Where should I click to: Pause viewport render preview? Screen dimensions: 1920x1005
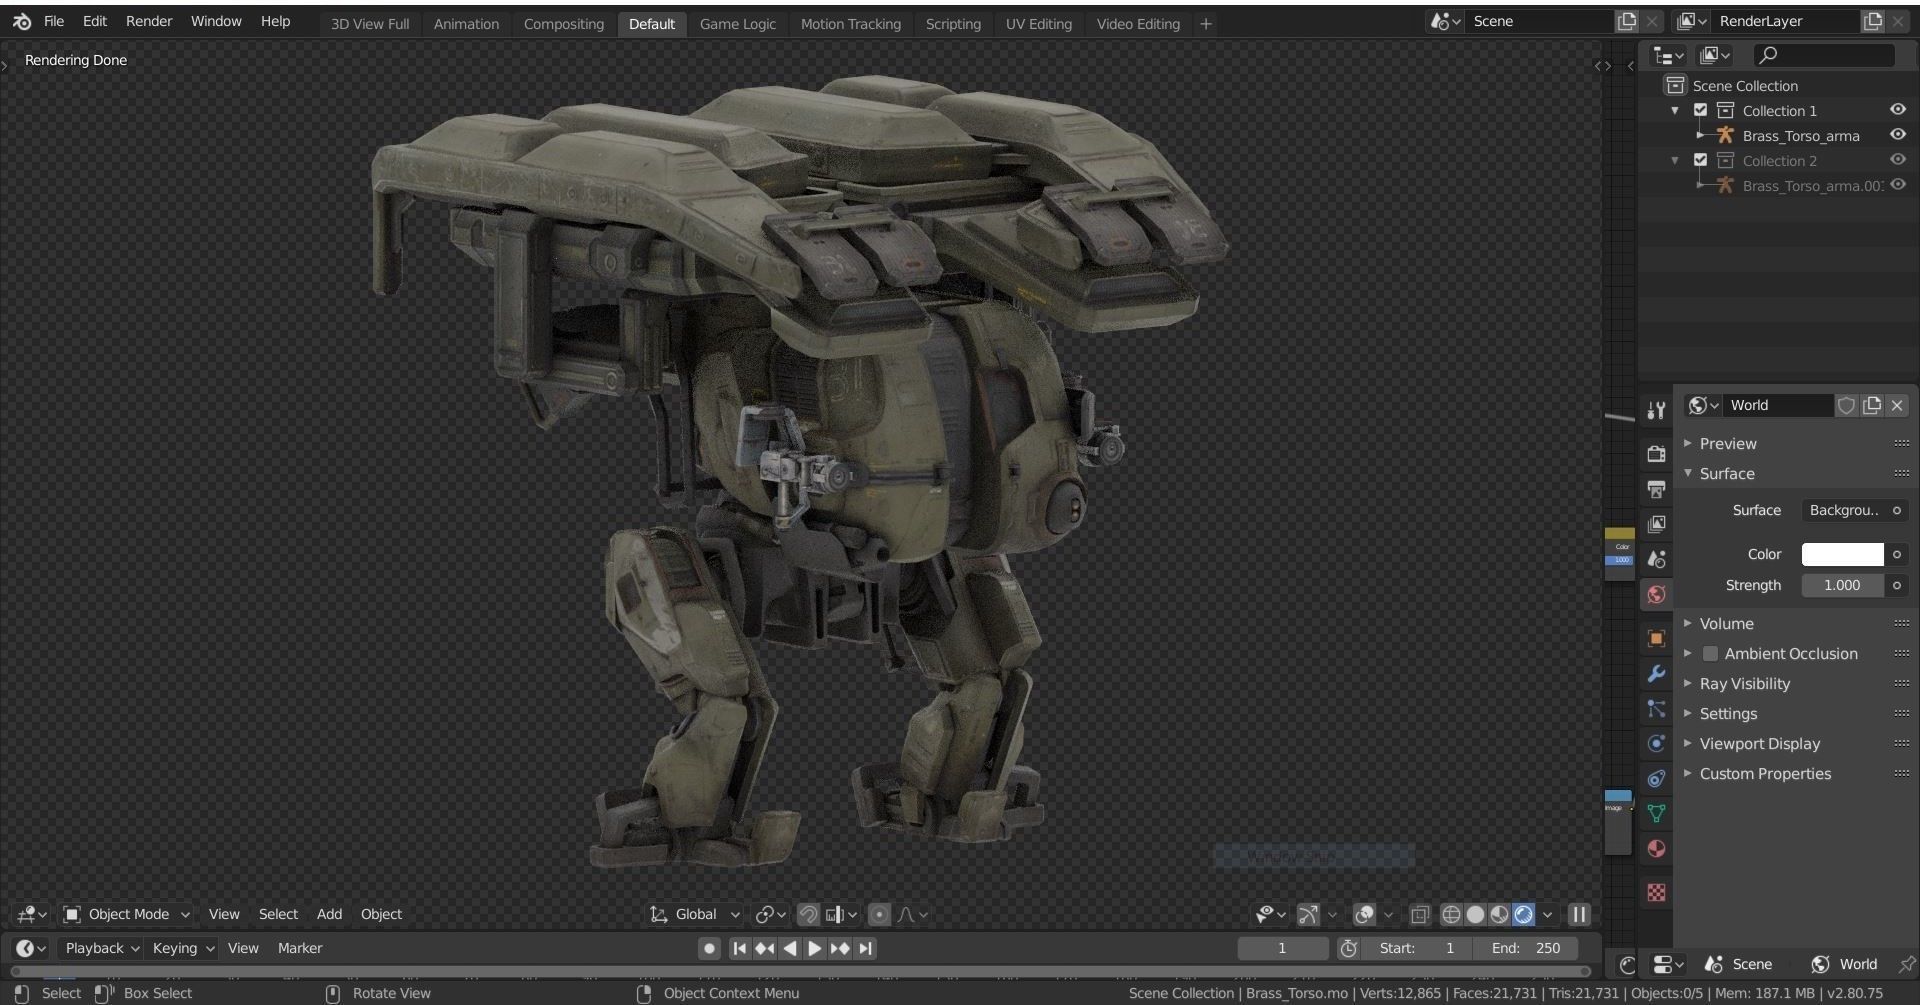click(1579, 914)
